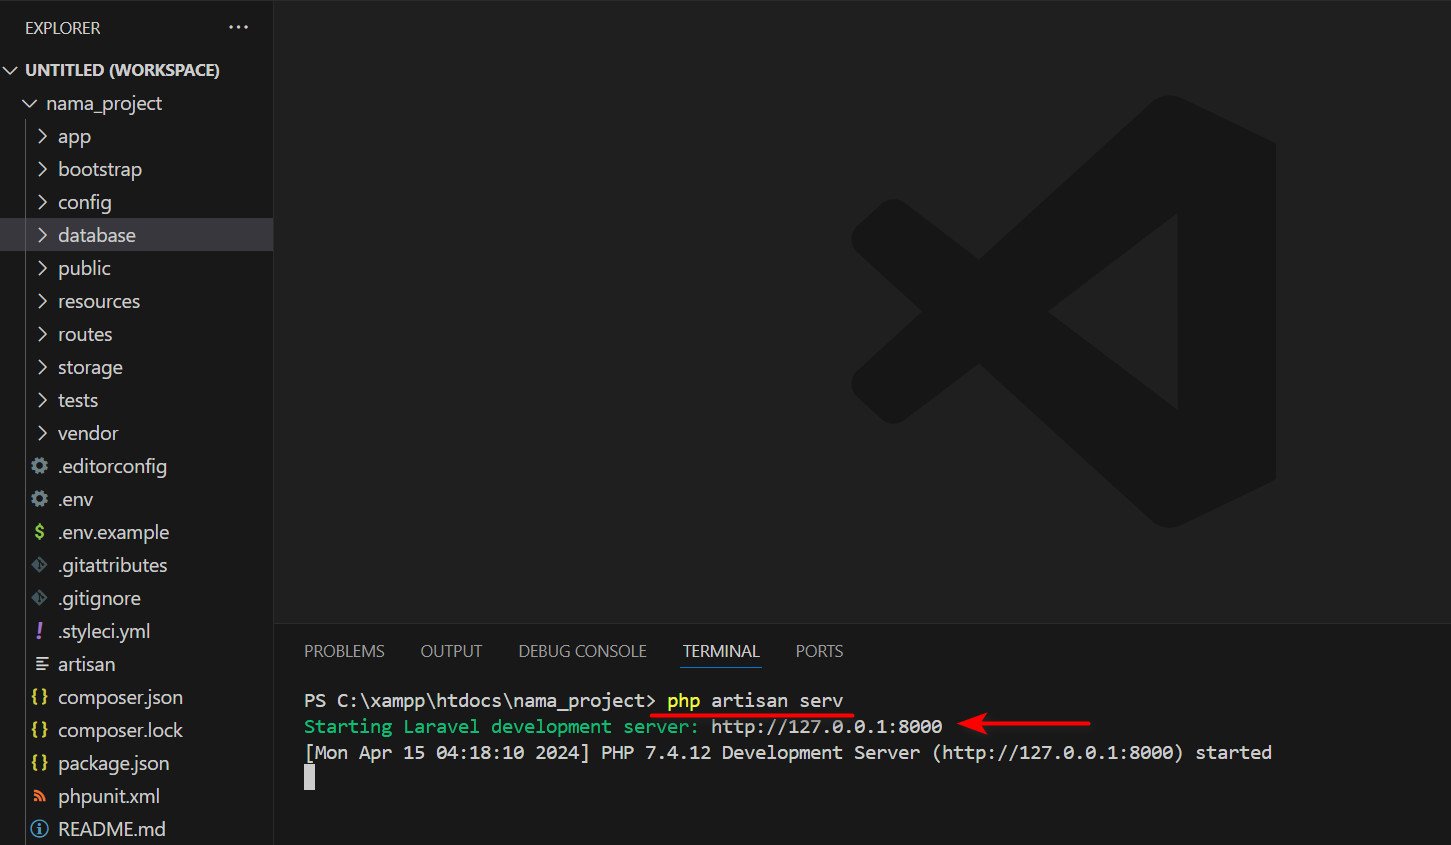Open the .gitignore file
The width and height of the screenshot is (1451, 845).
(x=99, y=598)
